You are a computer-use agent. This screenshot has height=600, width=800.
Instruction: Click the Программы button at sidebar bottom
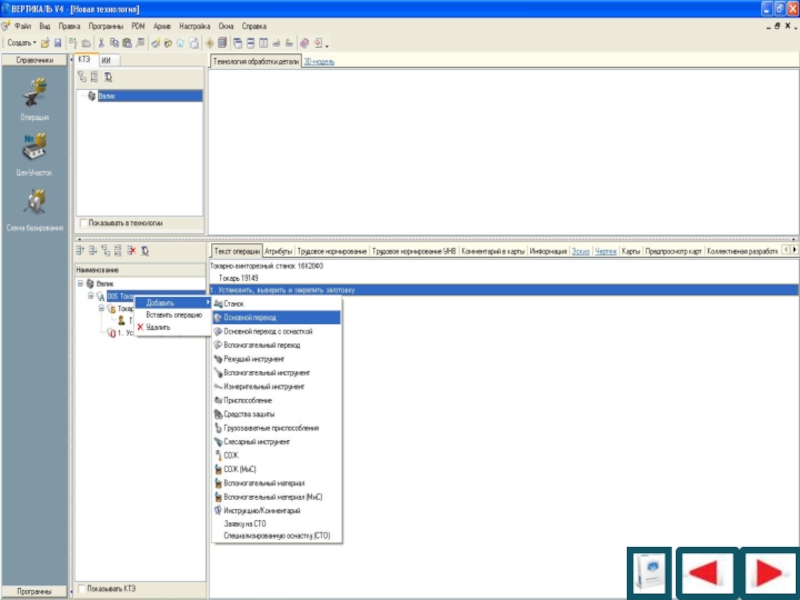34,589
